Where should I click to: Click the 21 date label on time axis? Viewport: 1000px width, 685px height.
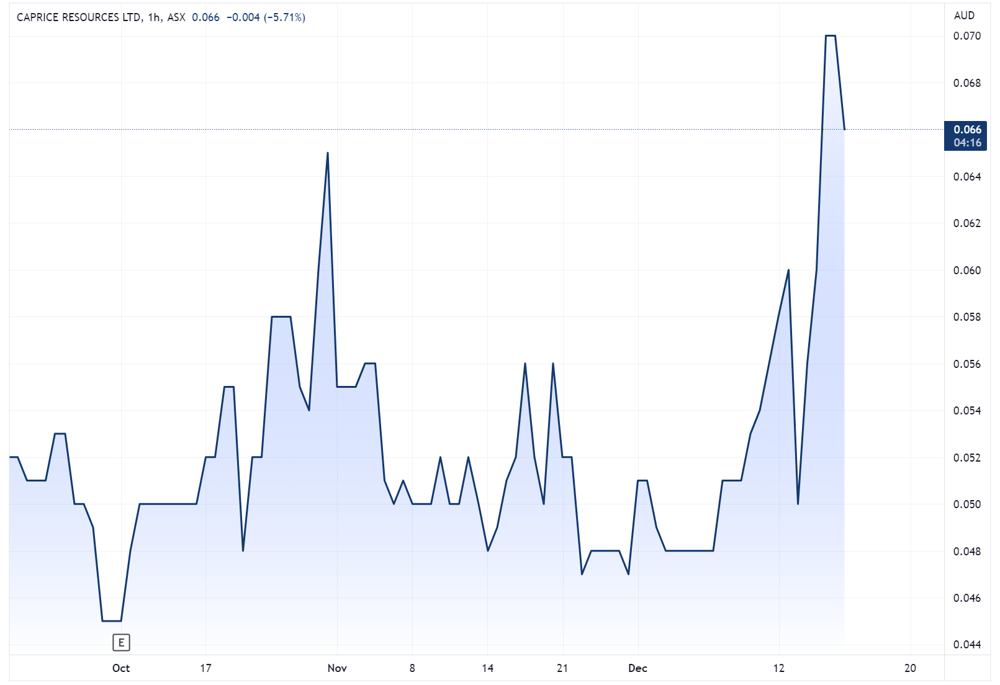pos(562,668)
